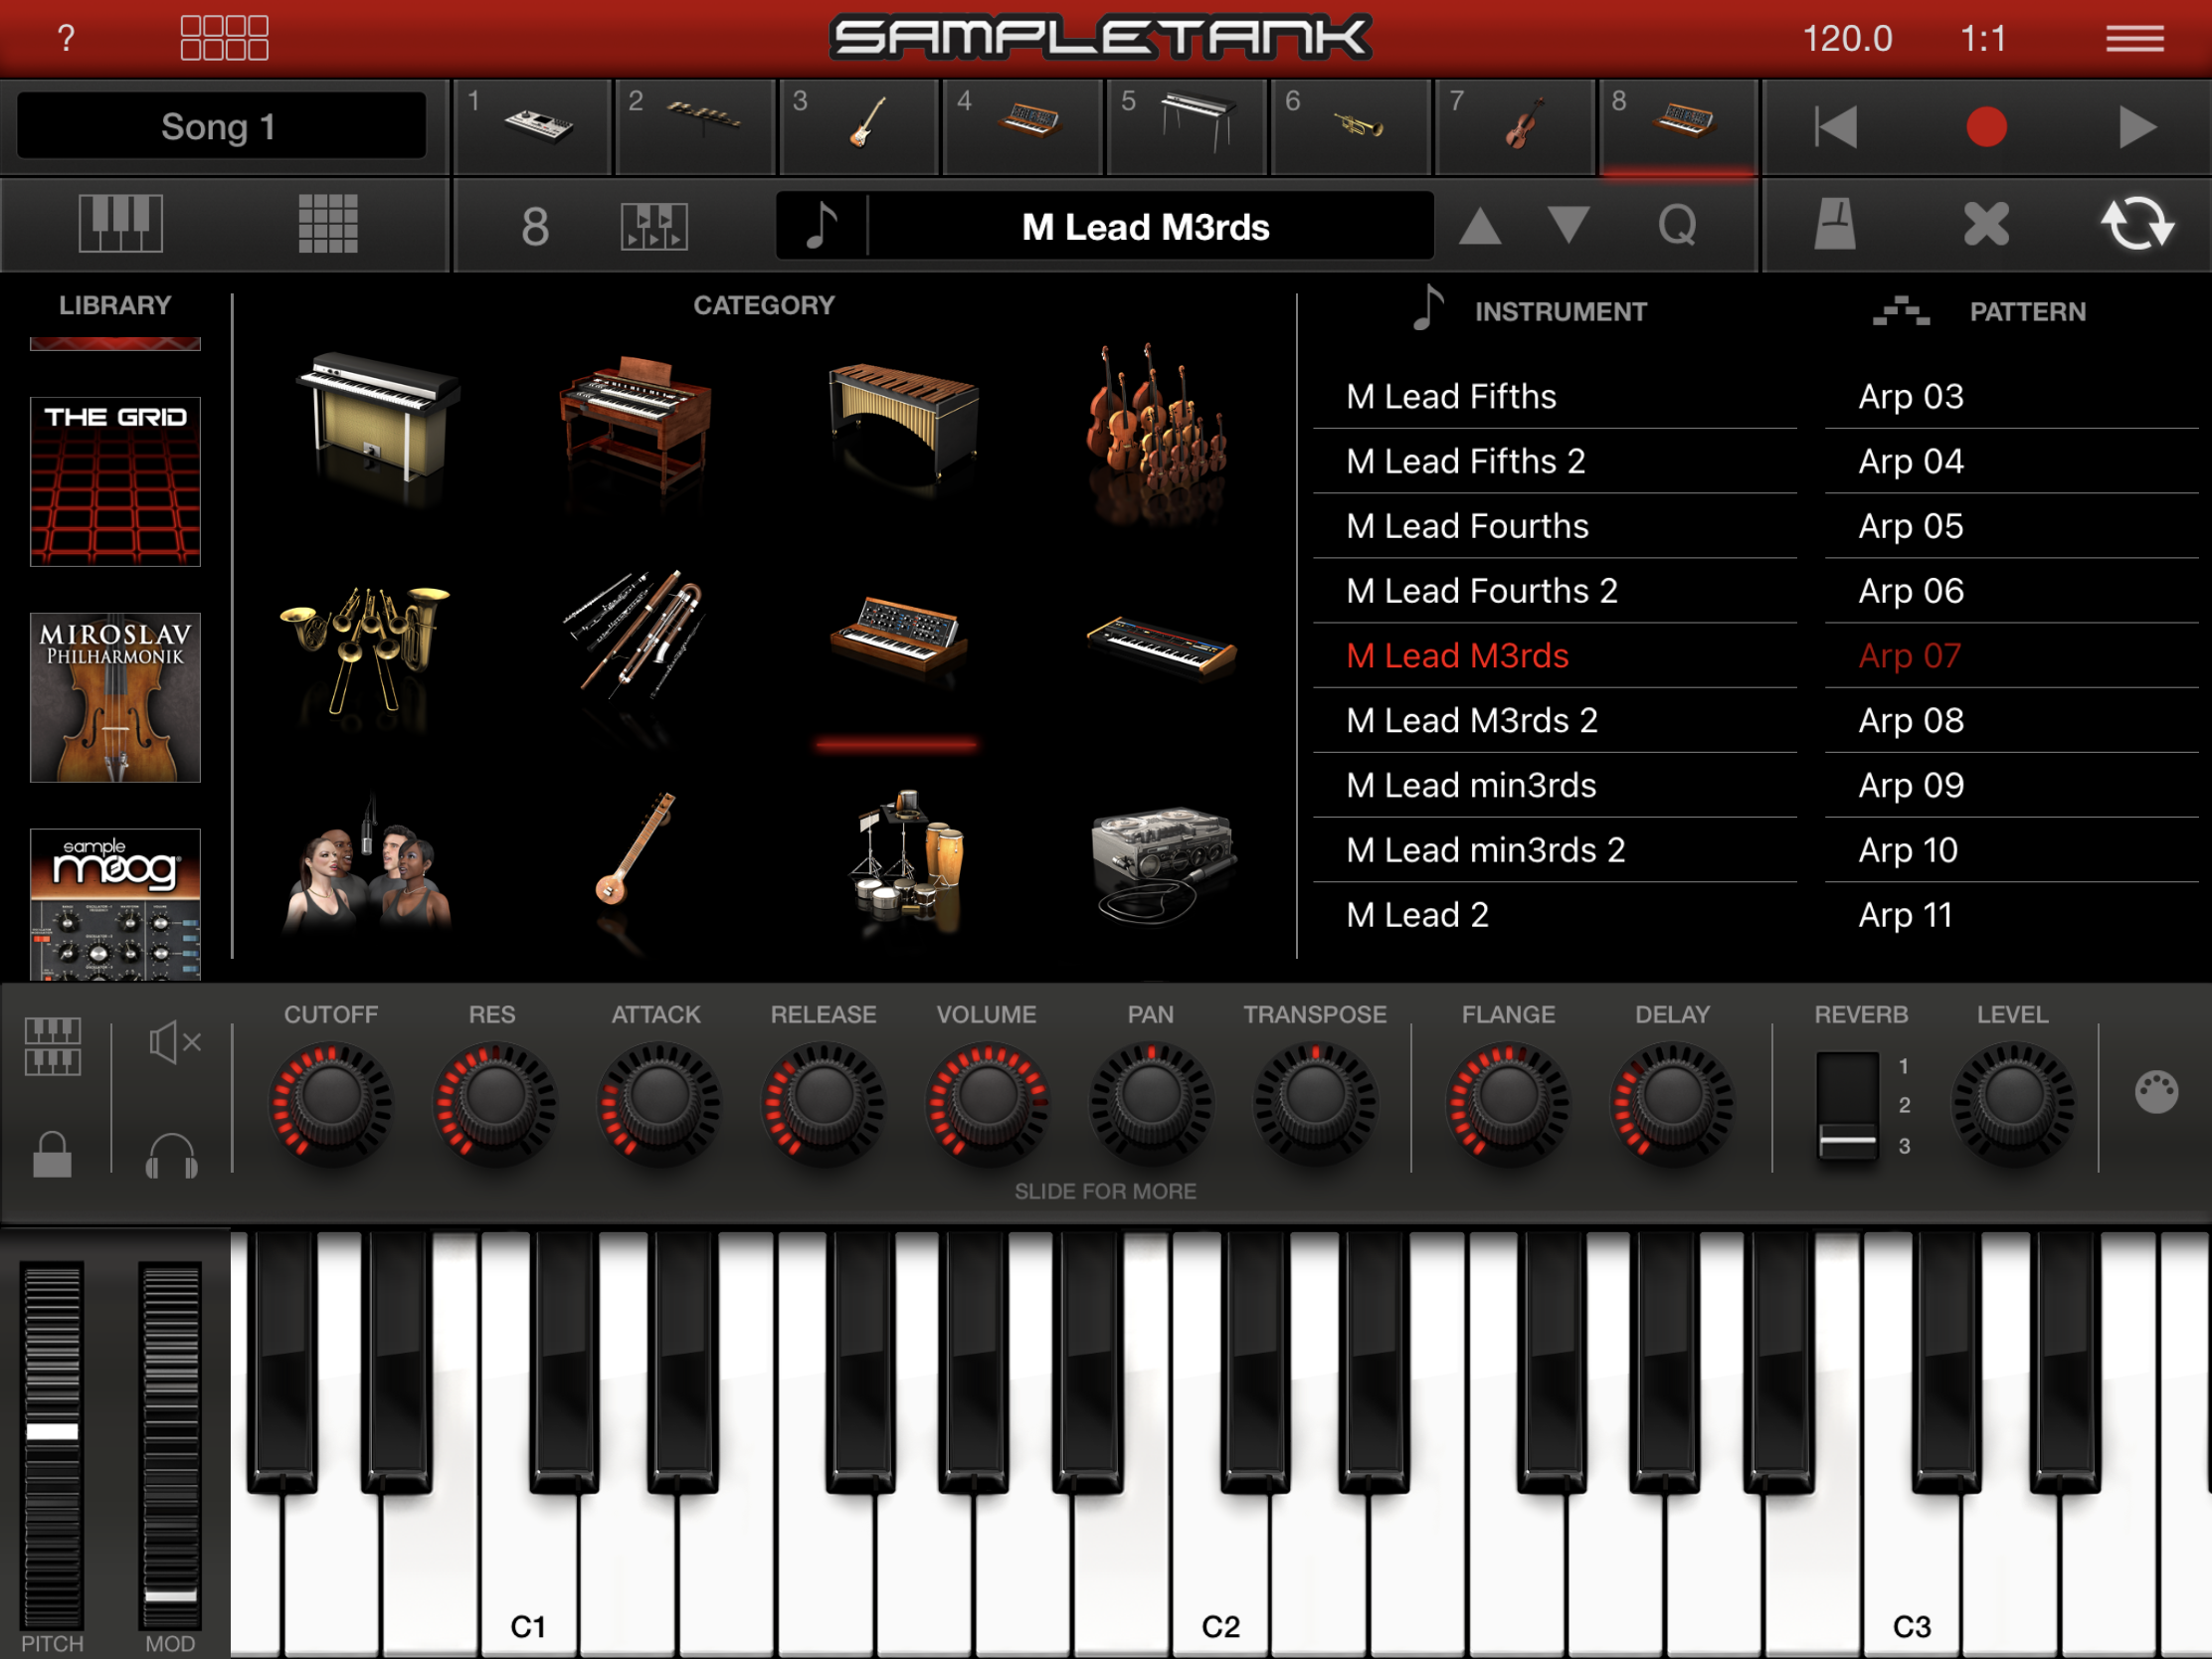Select part 3 guitar slot
The image size is (2212, 1659).
(859, 127)
